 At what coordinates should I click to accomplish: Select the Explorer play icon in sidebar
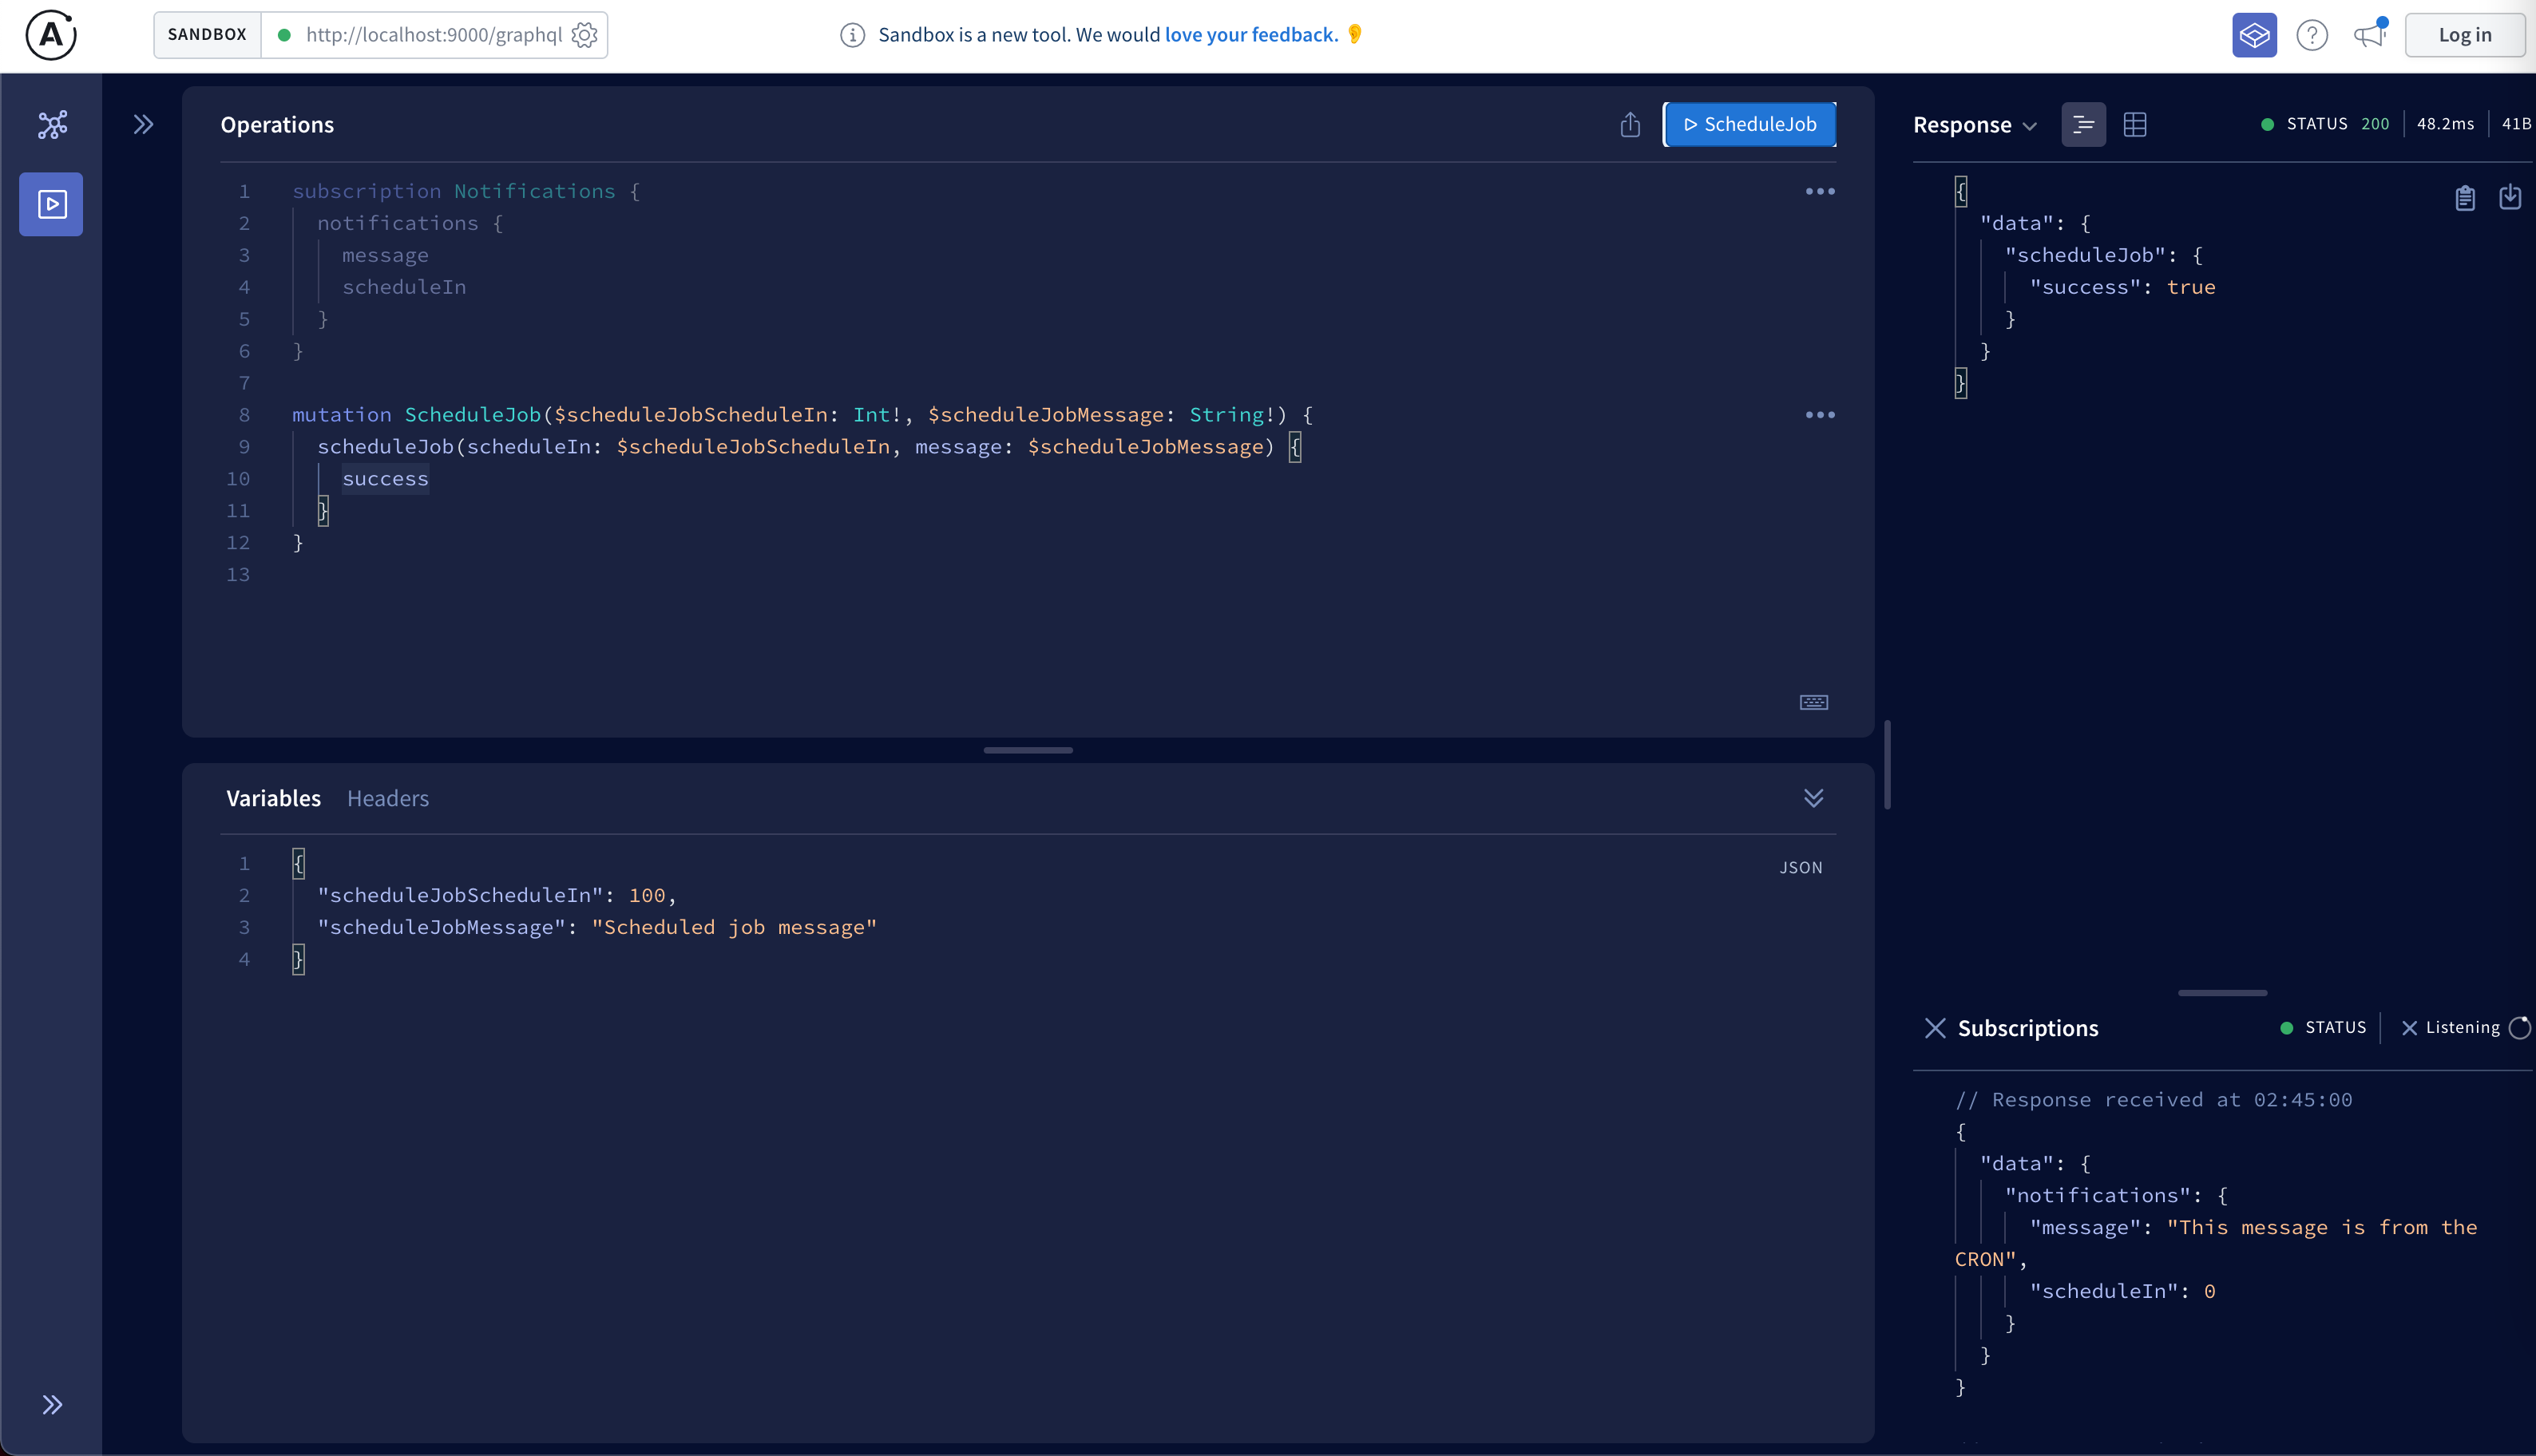tap(52, 204)
